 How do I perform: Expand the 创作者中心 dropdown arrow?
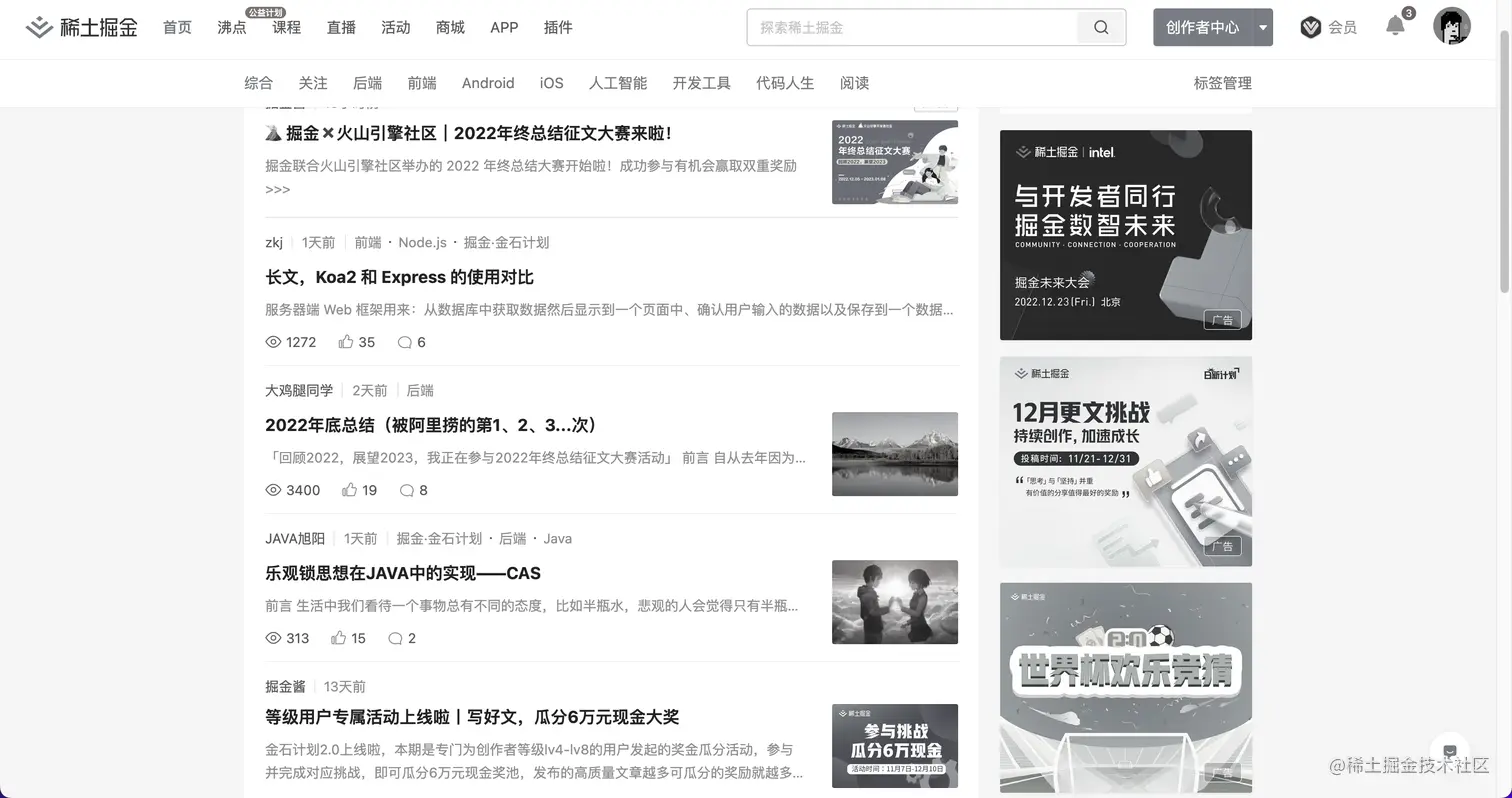pos(1263,28)
